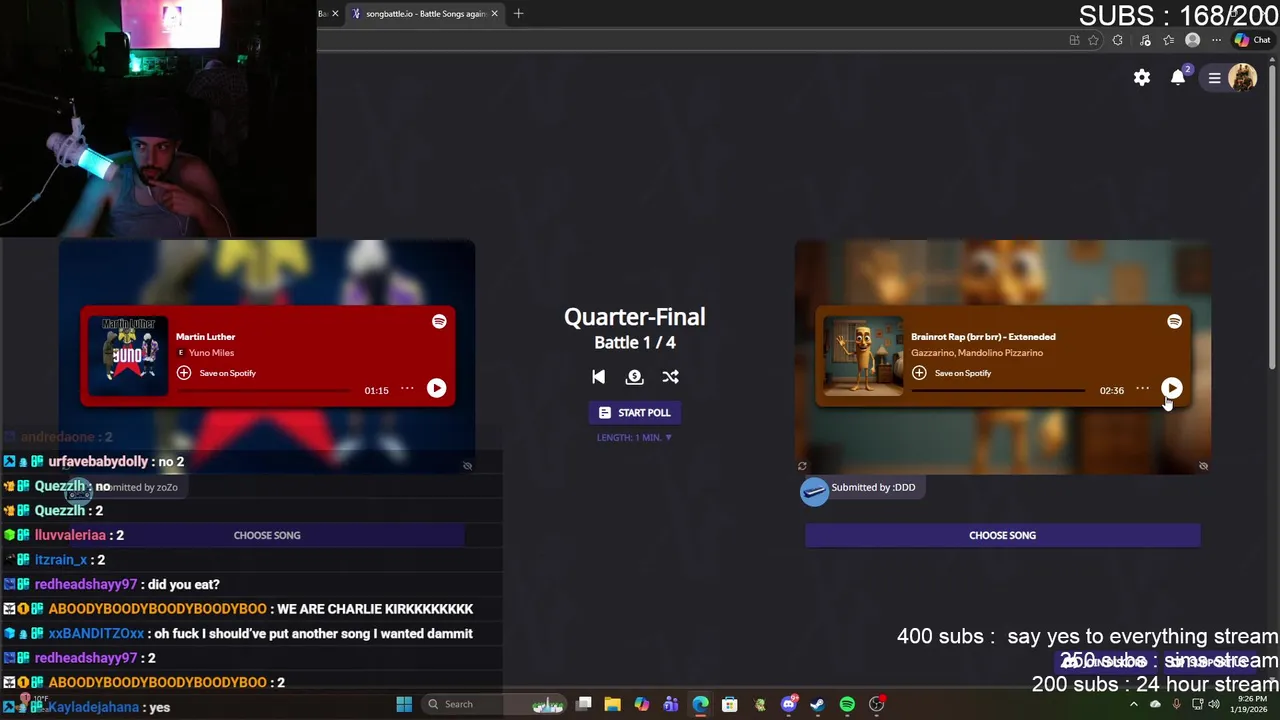Viewport: 1280px width, 720px height.
Task: Open the volume control in system tray
Action: pos(1214,704)
